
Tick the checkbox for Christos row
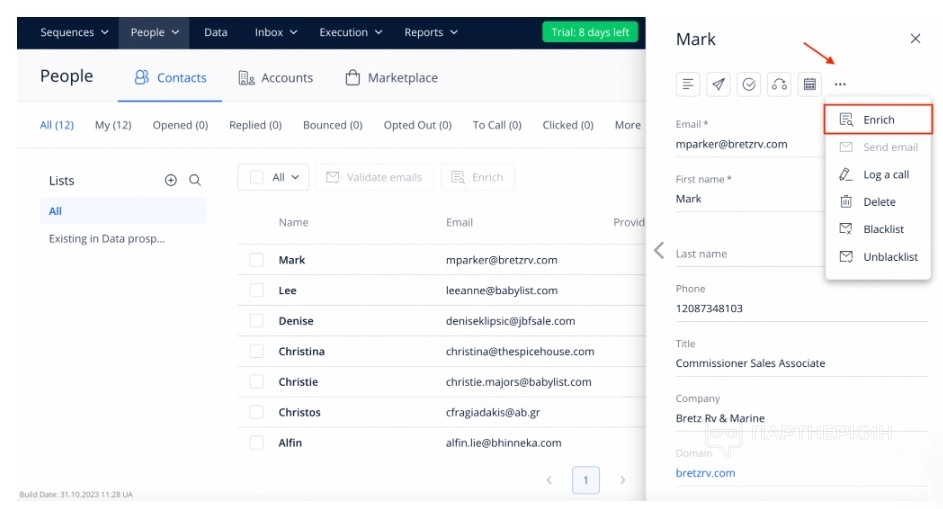coord(257,412)
